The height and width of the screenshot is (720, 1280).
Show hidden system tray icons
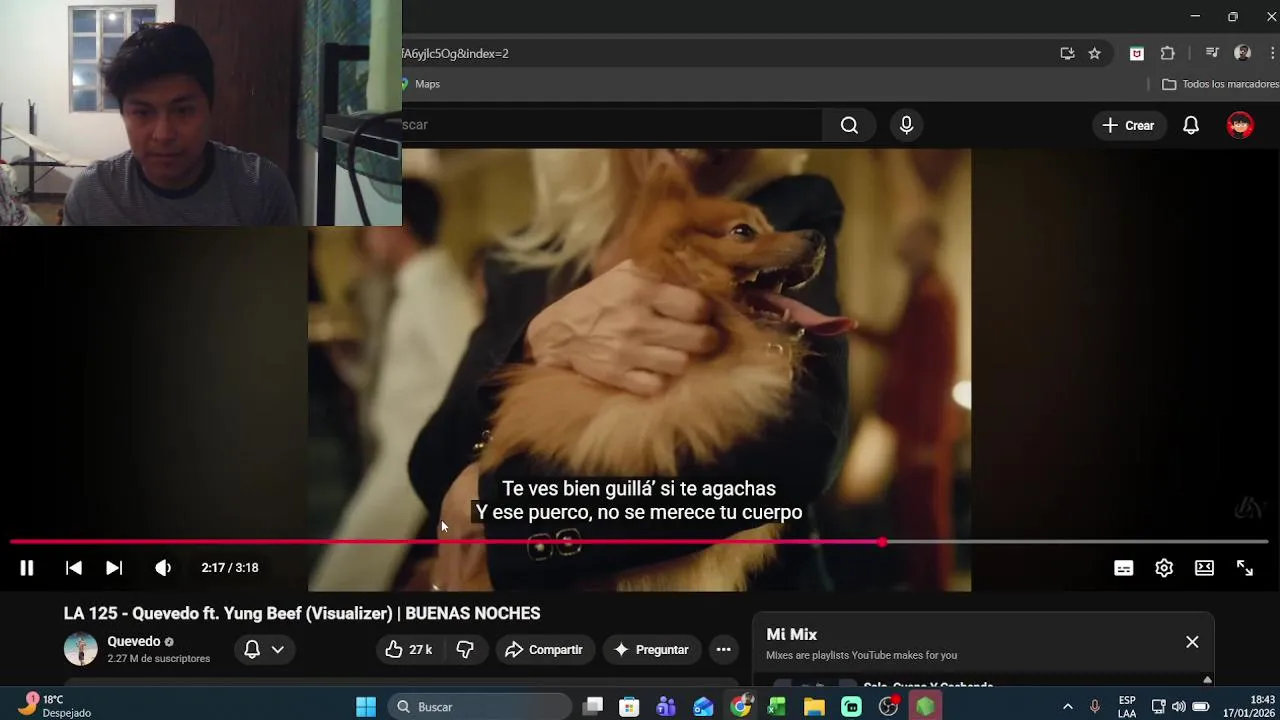(x=1067, y=707)
